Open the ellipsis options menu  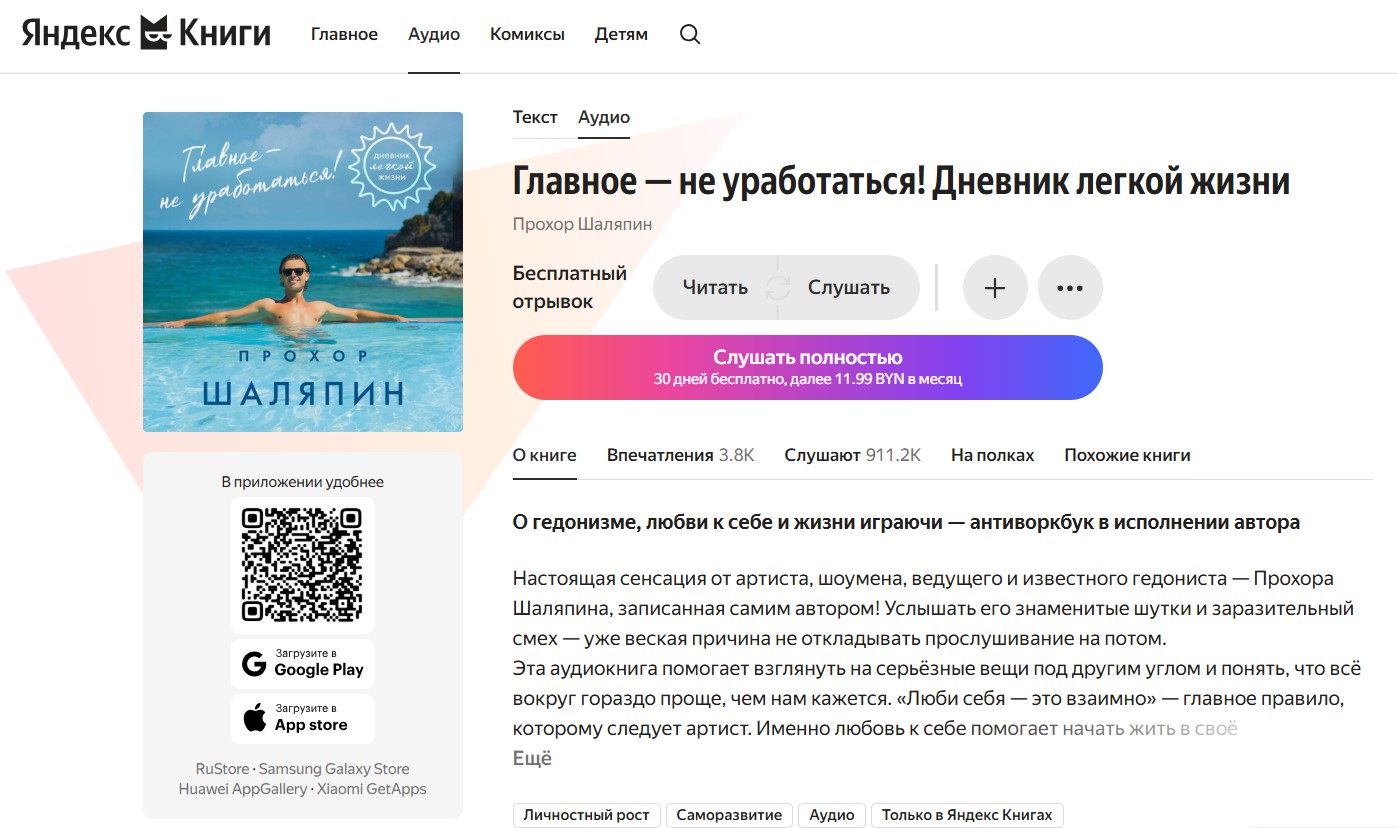click(x=1070, y=287)
